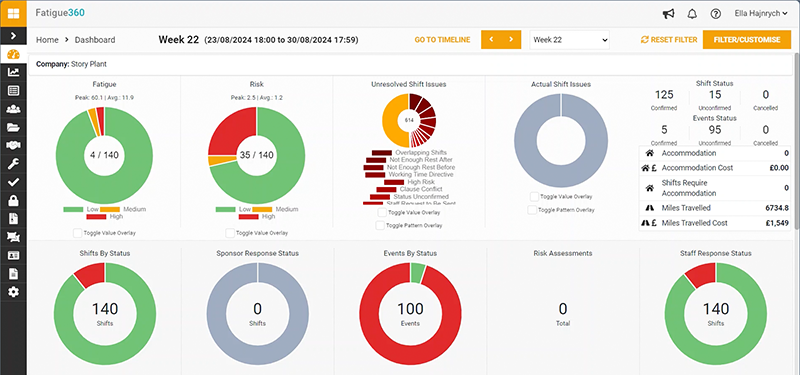Go to next week arrow
The height and width of the screenshot is (375, 800).
tap(511, 39)
